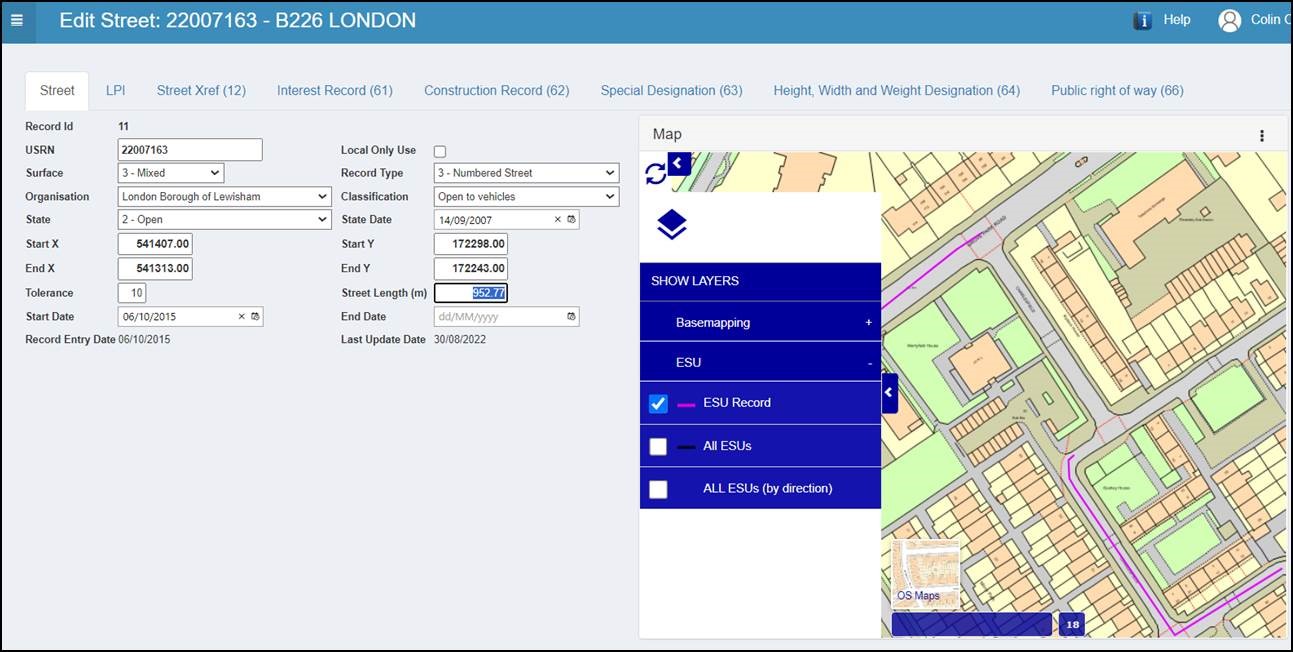Click the map scale bar
The height and width of the screenshot is (652, 1293).
[971, 624]
